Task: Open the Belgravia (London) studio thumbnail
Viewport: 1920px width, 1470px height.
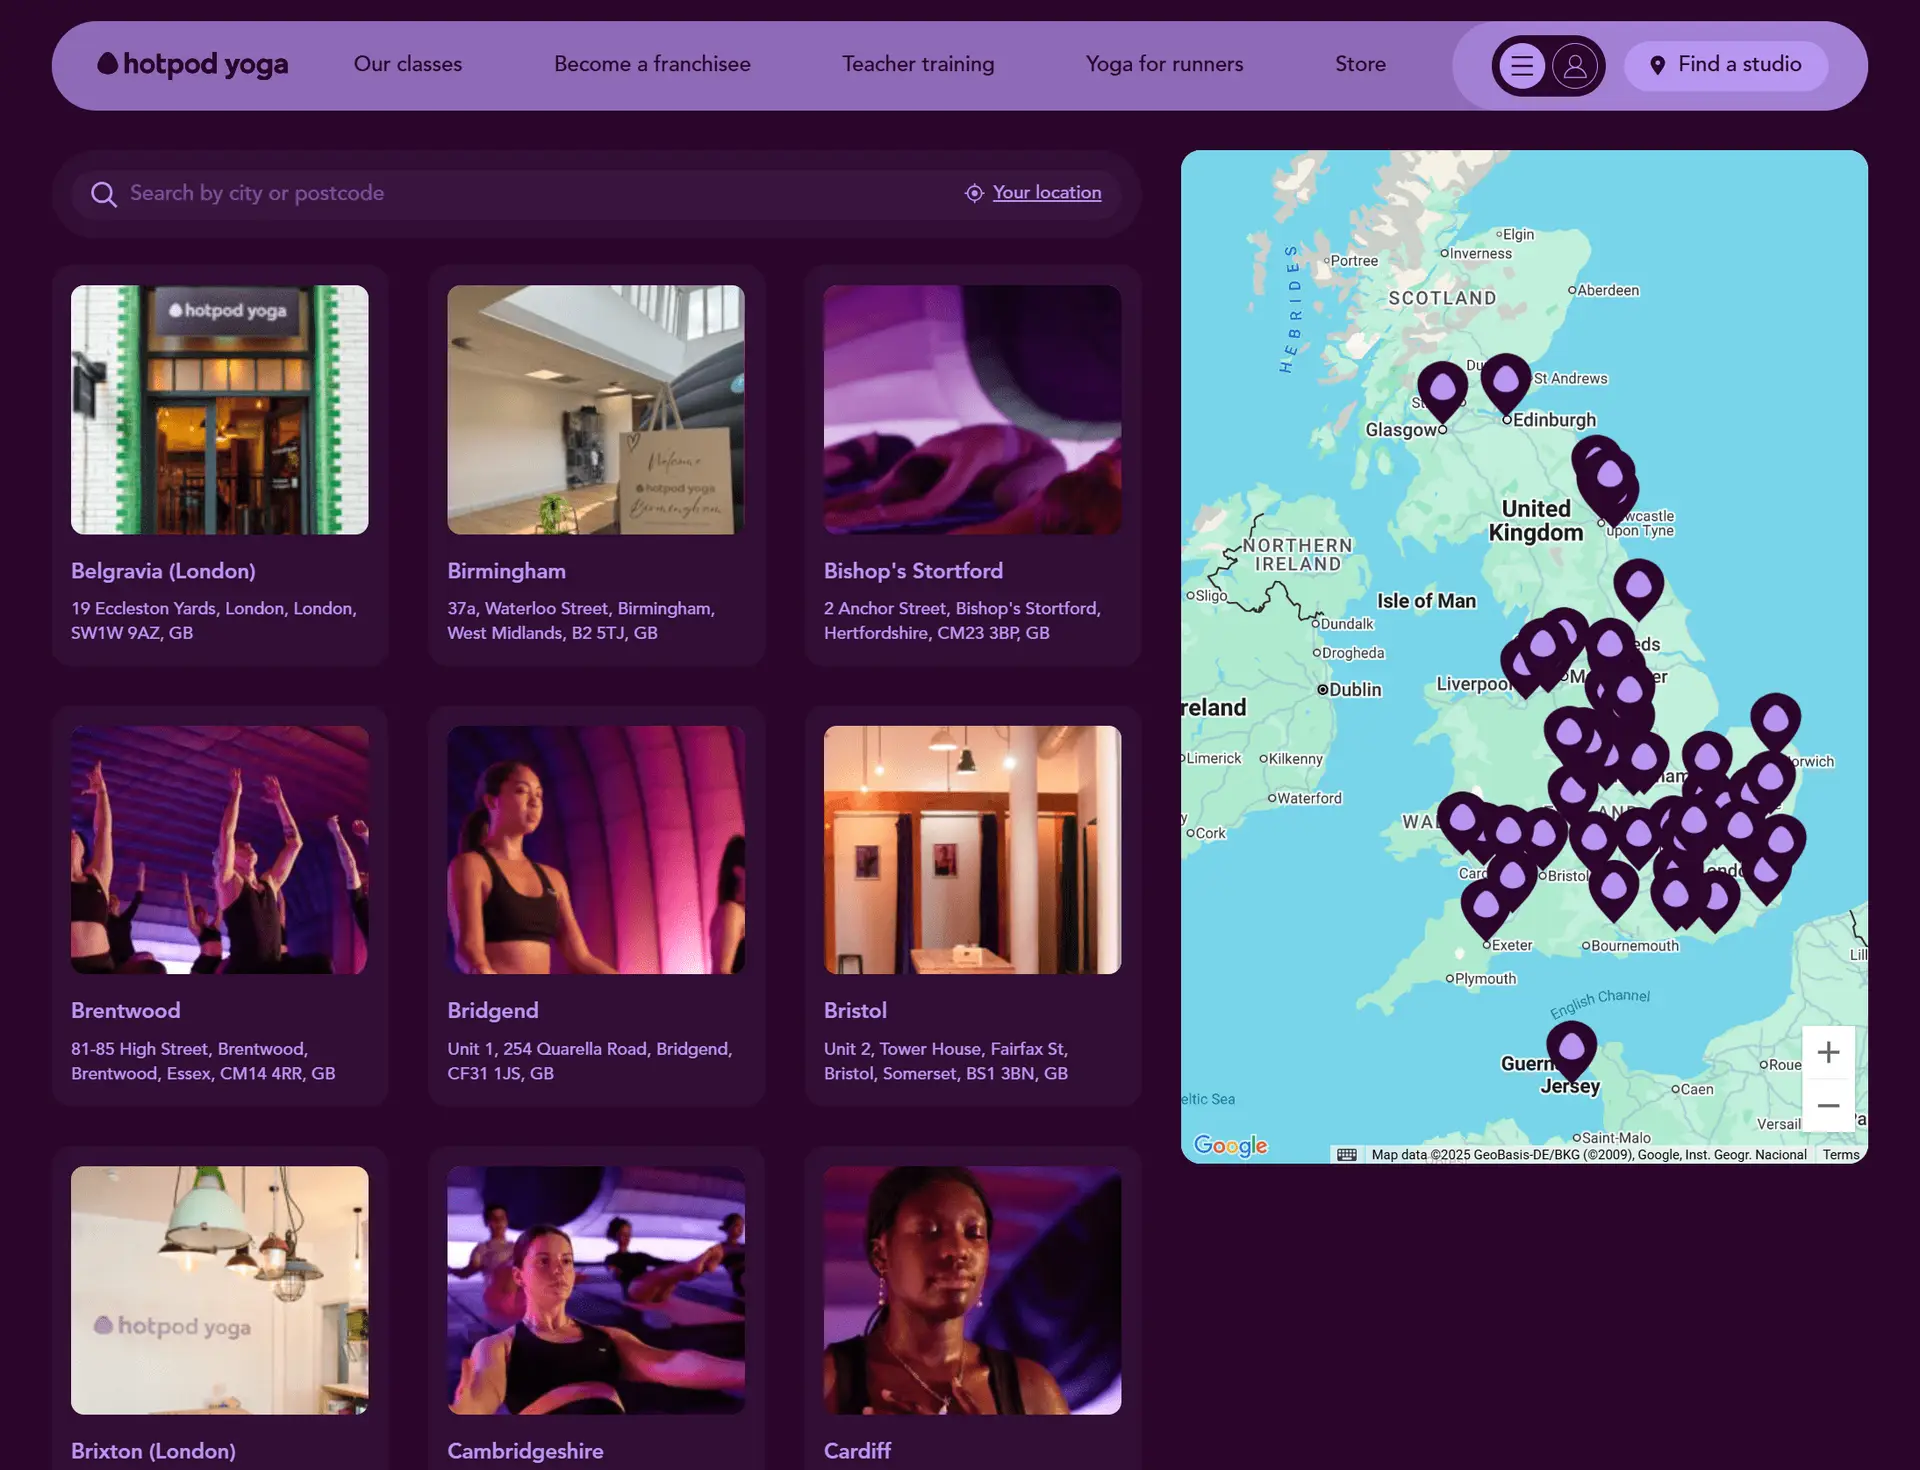Action: (x=220, y=410)
